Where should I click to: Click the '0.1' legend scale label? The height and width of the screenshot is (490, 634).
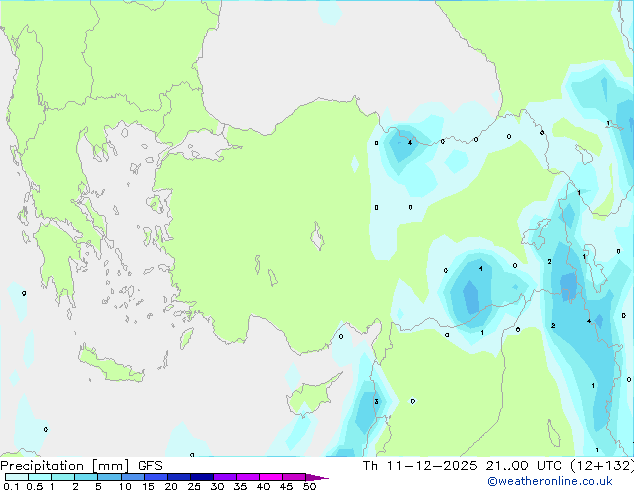11,486
